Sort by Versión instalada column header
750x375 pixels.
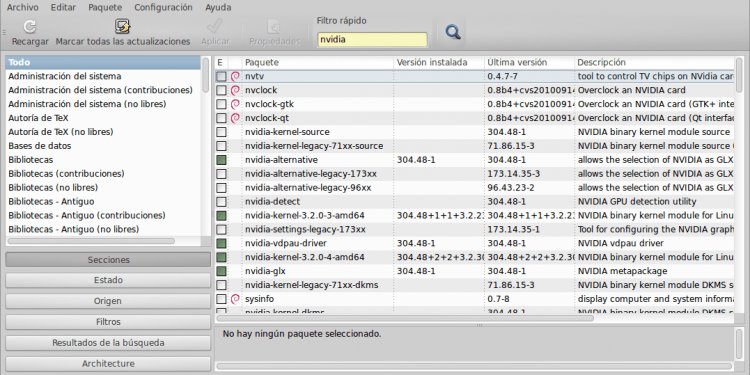coord(439,63)
